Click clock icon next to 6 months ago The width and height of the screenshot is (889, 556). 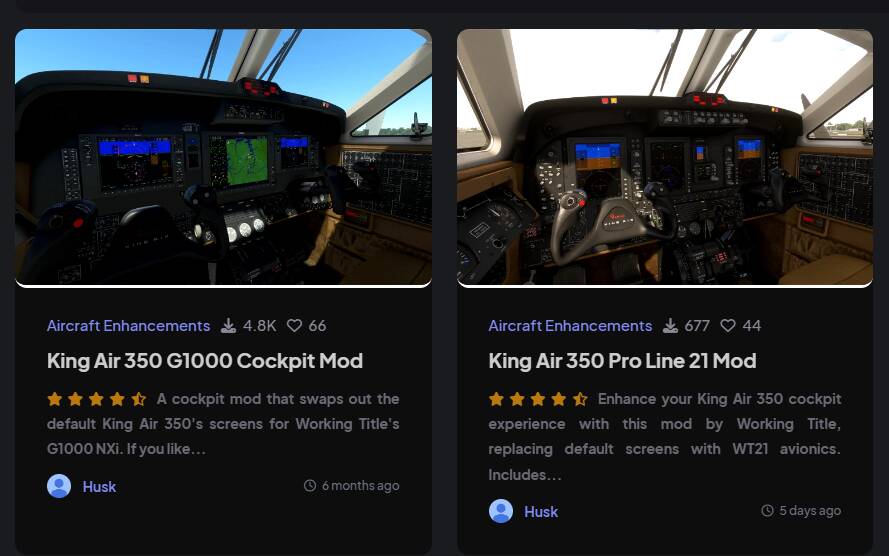pyautogui.click(x=310, y=486)
